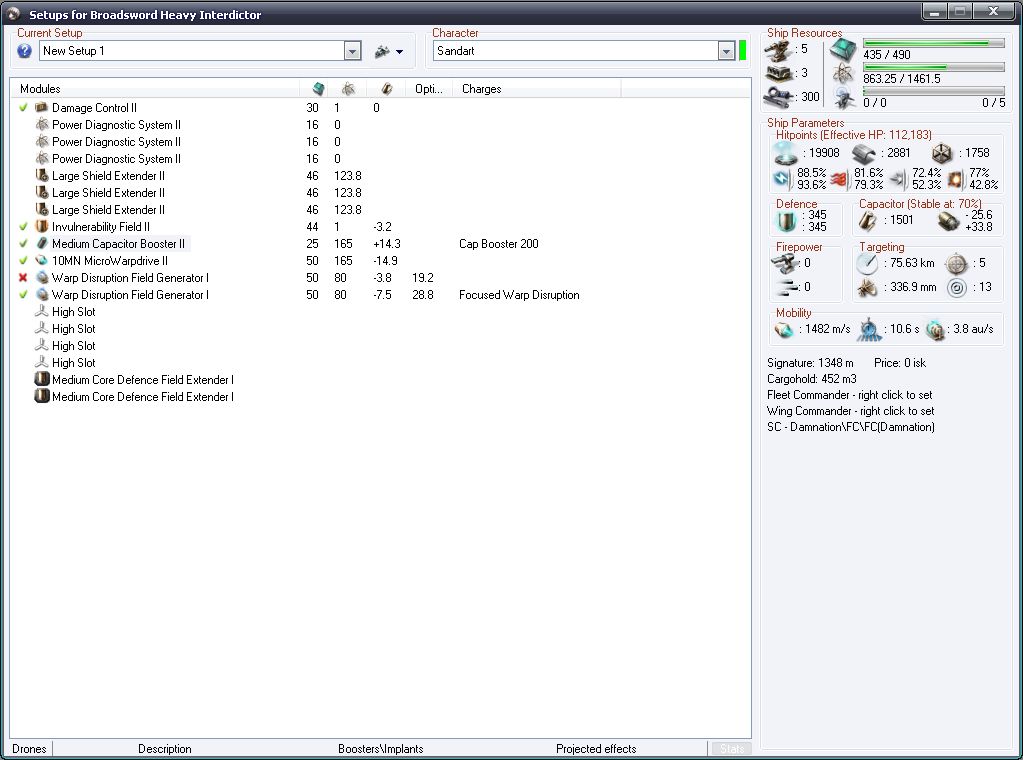Click the Defence shield tank icon
1023x760 pixels.
click(x=786, y=221)
